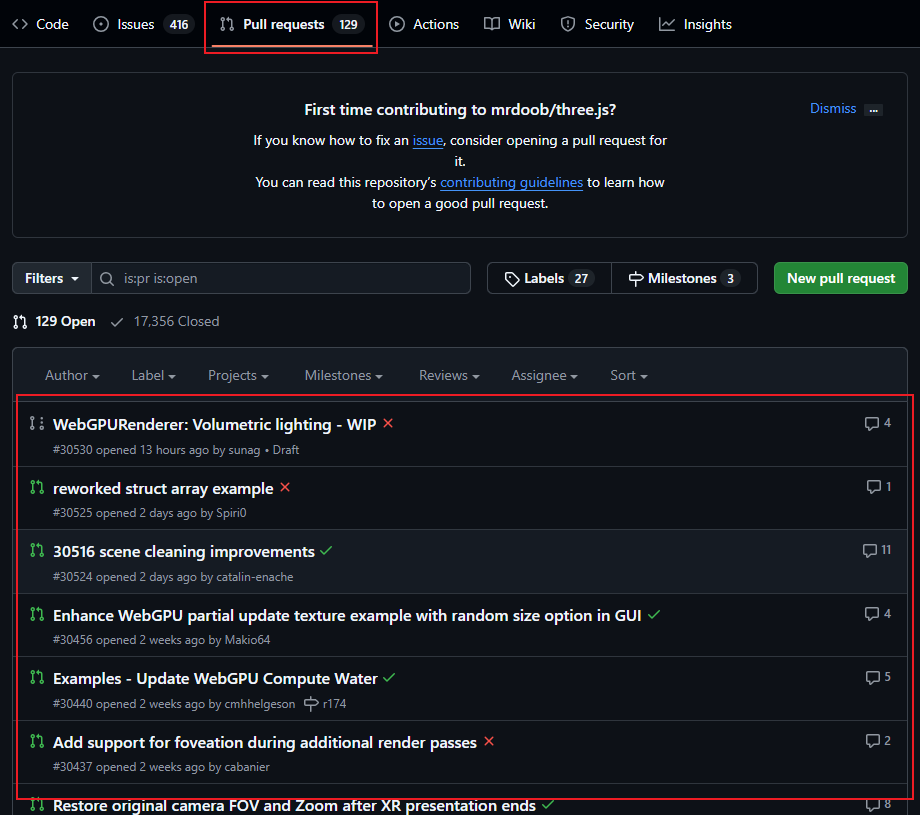Expand the Projects filter dropdown

coord(238,376)
